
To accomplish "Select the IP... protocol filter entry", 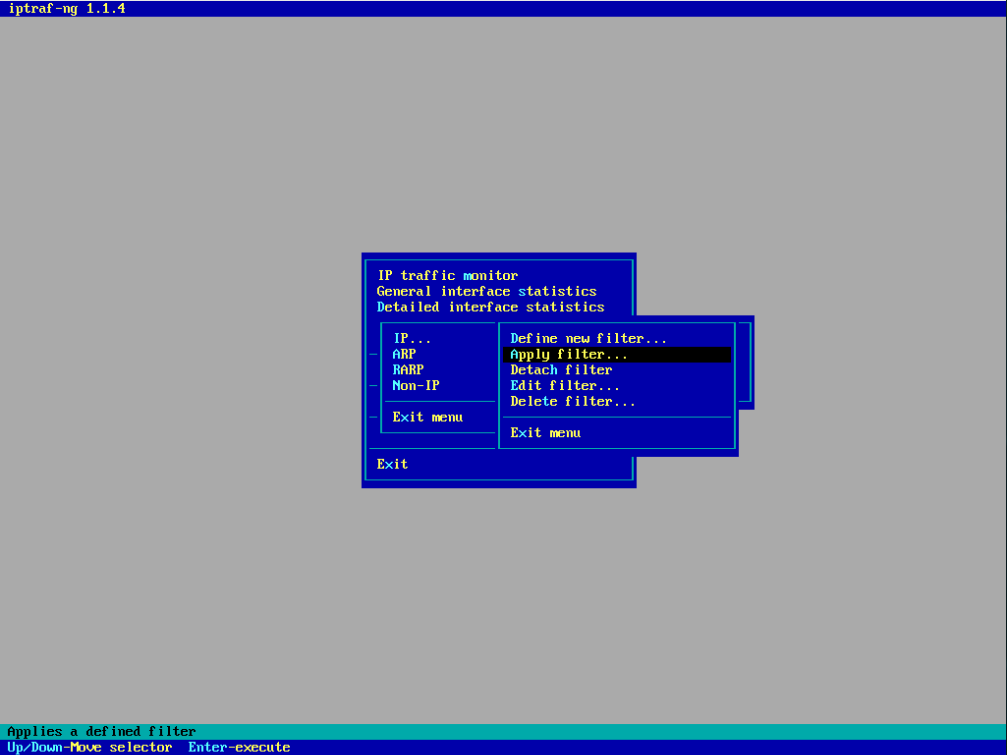I will (x=412, y=339).
